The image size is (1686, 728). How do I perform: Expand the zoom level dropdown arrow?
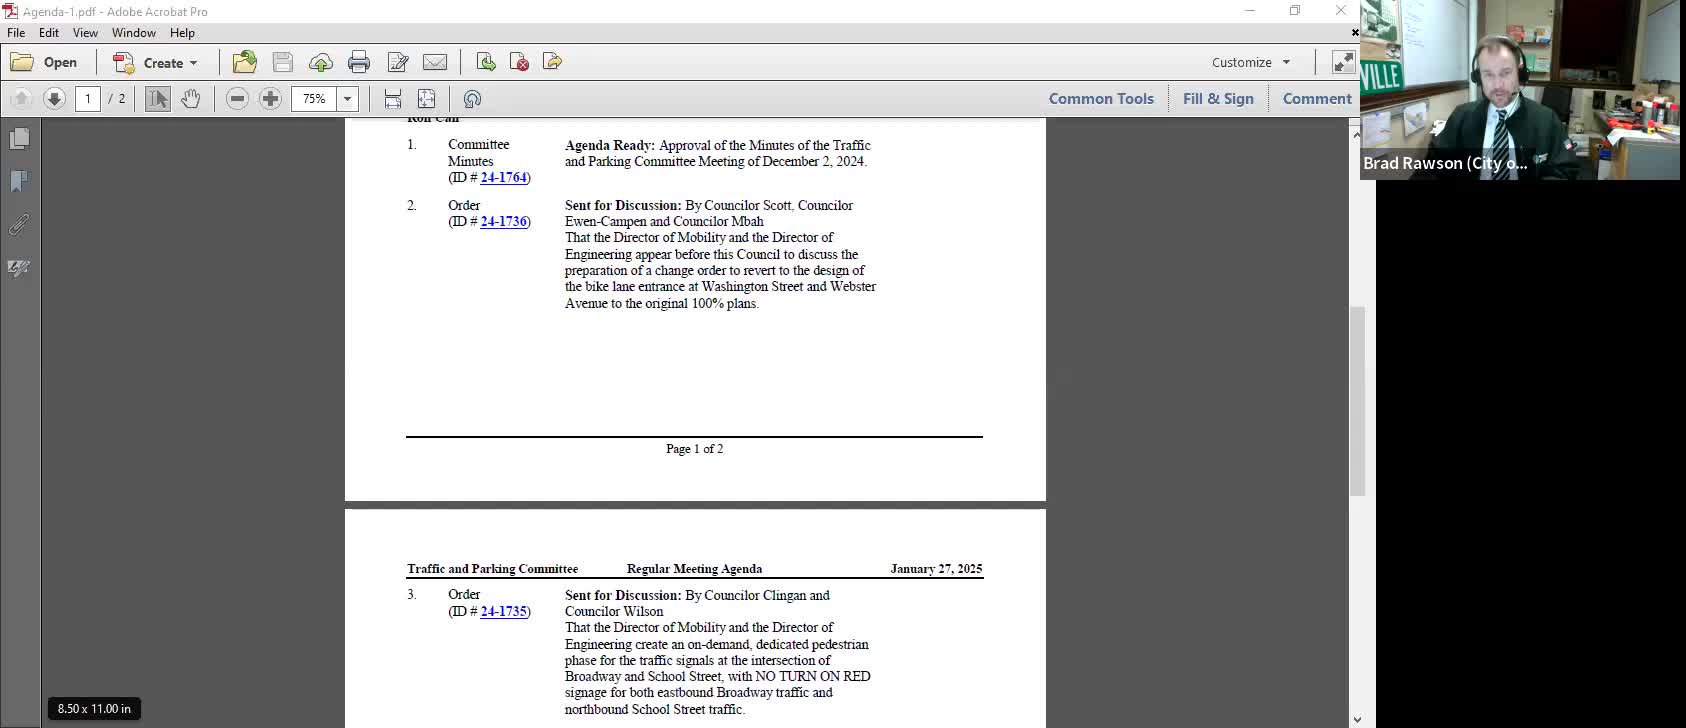coord(348,98)
